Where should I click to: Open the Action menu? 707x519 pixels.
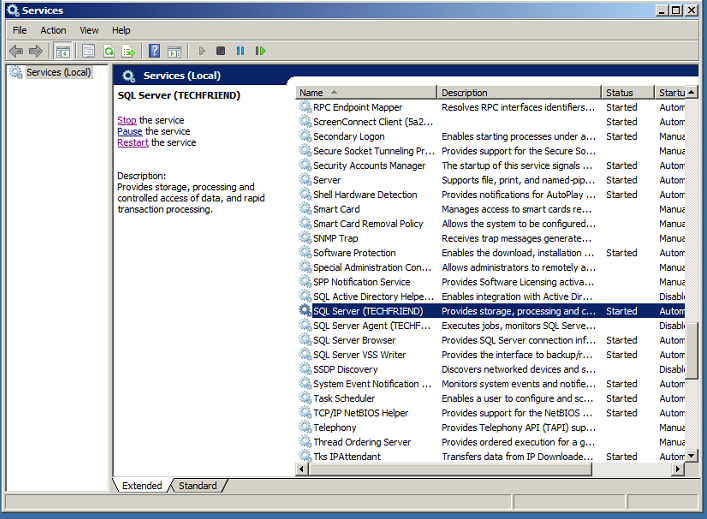click(x=53, y=30)
